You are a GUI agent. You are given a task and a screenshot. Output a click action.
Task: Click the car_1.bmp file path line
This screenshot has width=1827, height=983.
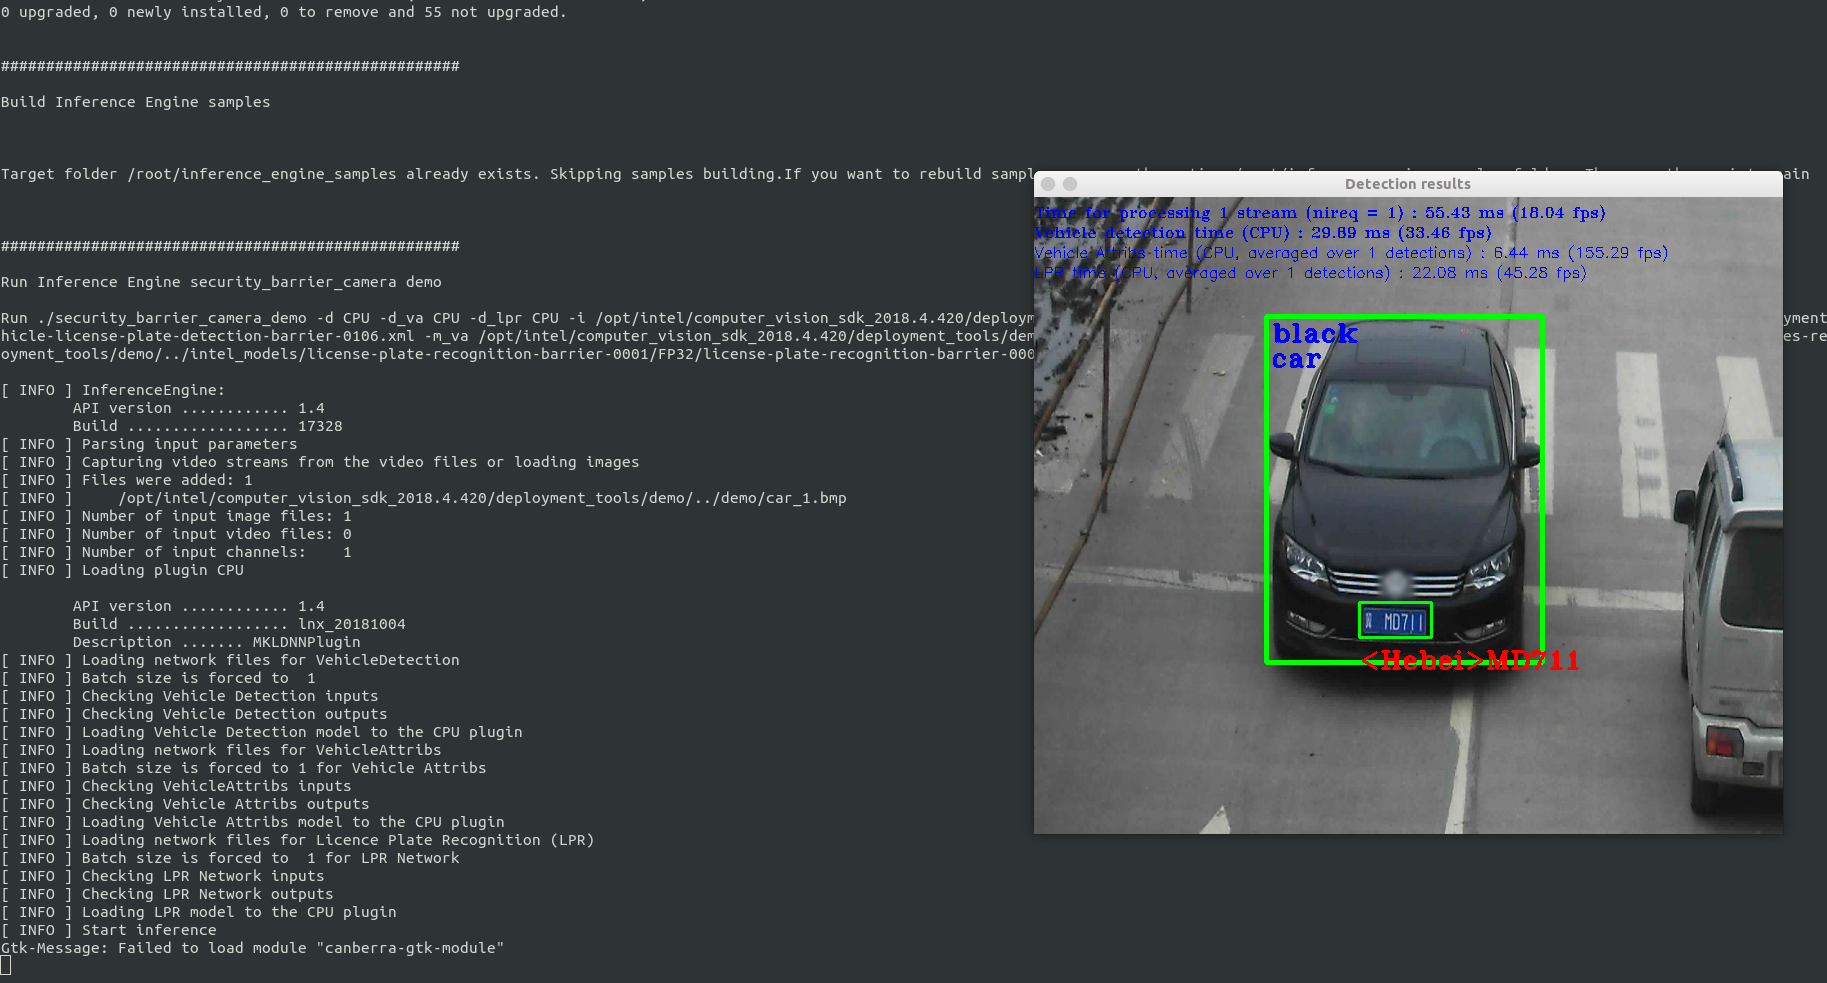tap(424, 498)
